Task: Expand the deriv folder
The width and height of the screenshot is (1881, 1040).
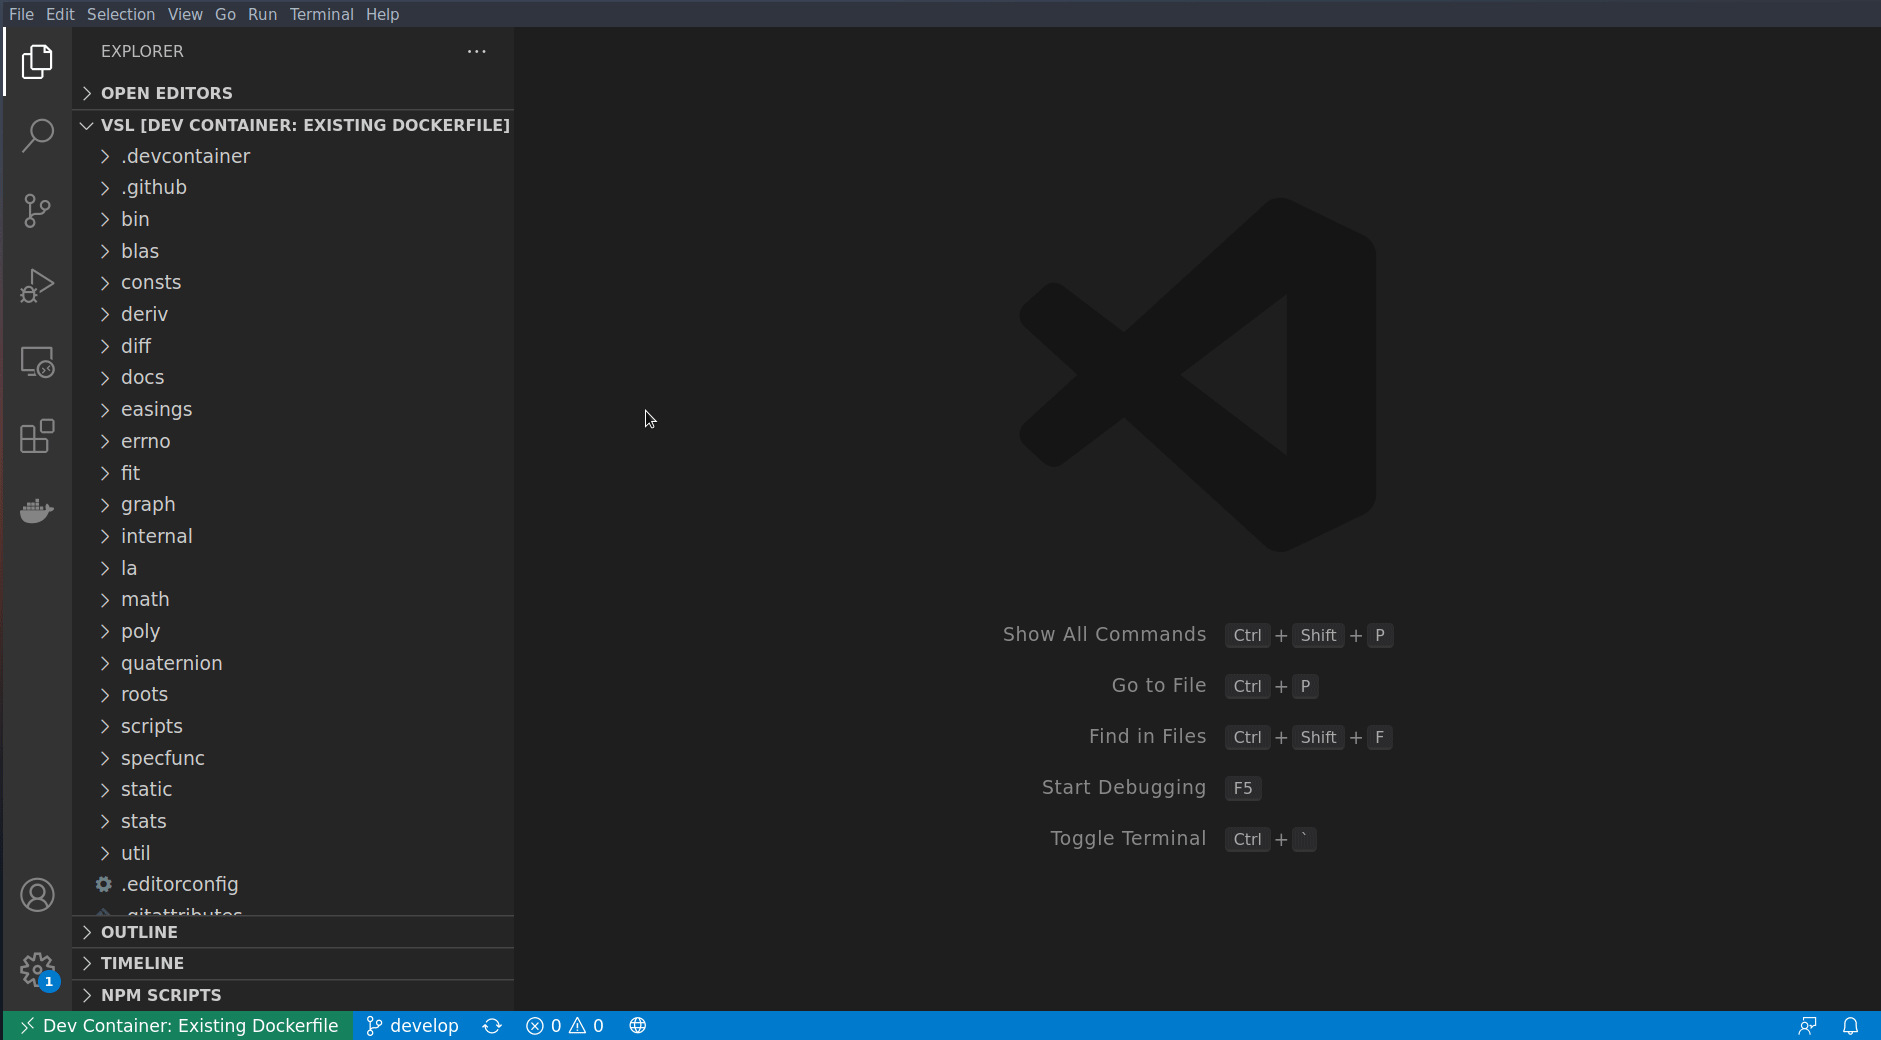Action: pyautogui.click(x=293, y=314)
